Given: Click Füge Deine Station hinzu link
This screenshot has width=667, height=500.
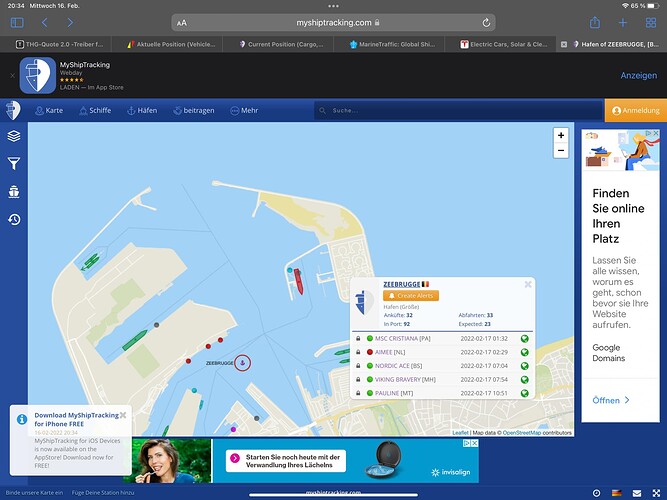Looking at the screenshot, I should (x=103, y=493).
